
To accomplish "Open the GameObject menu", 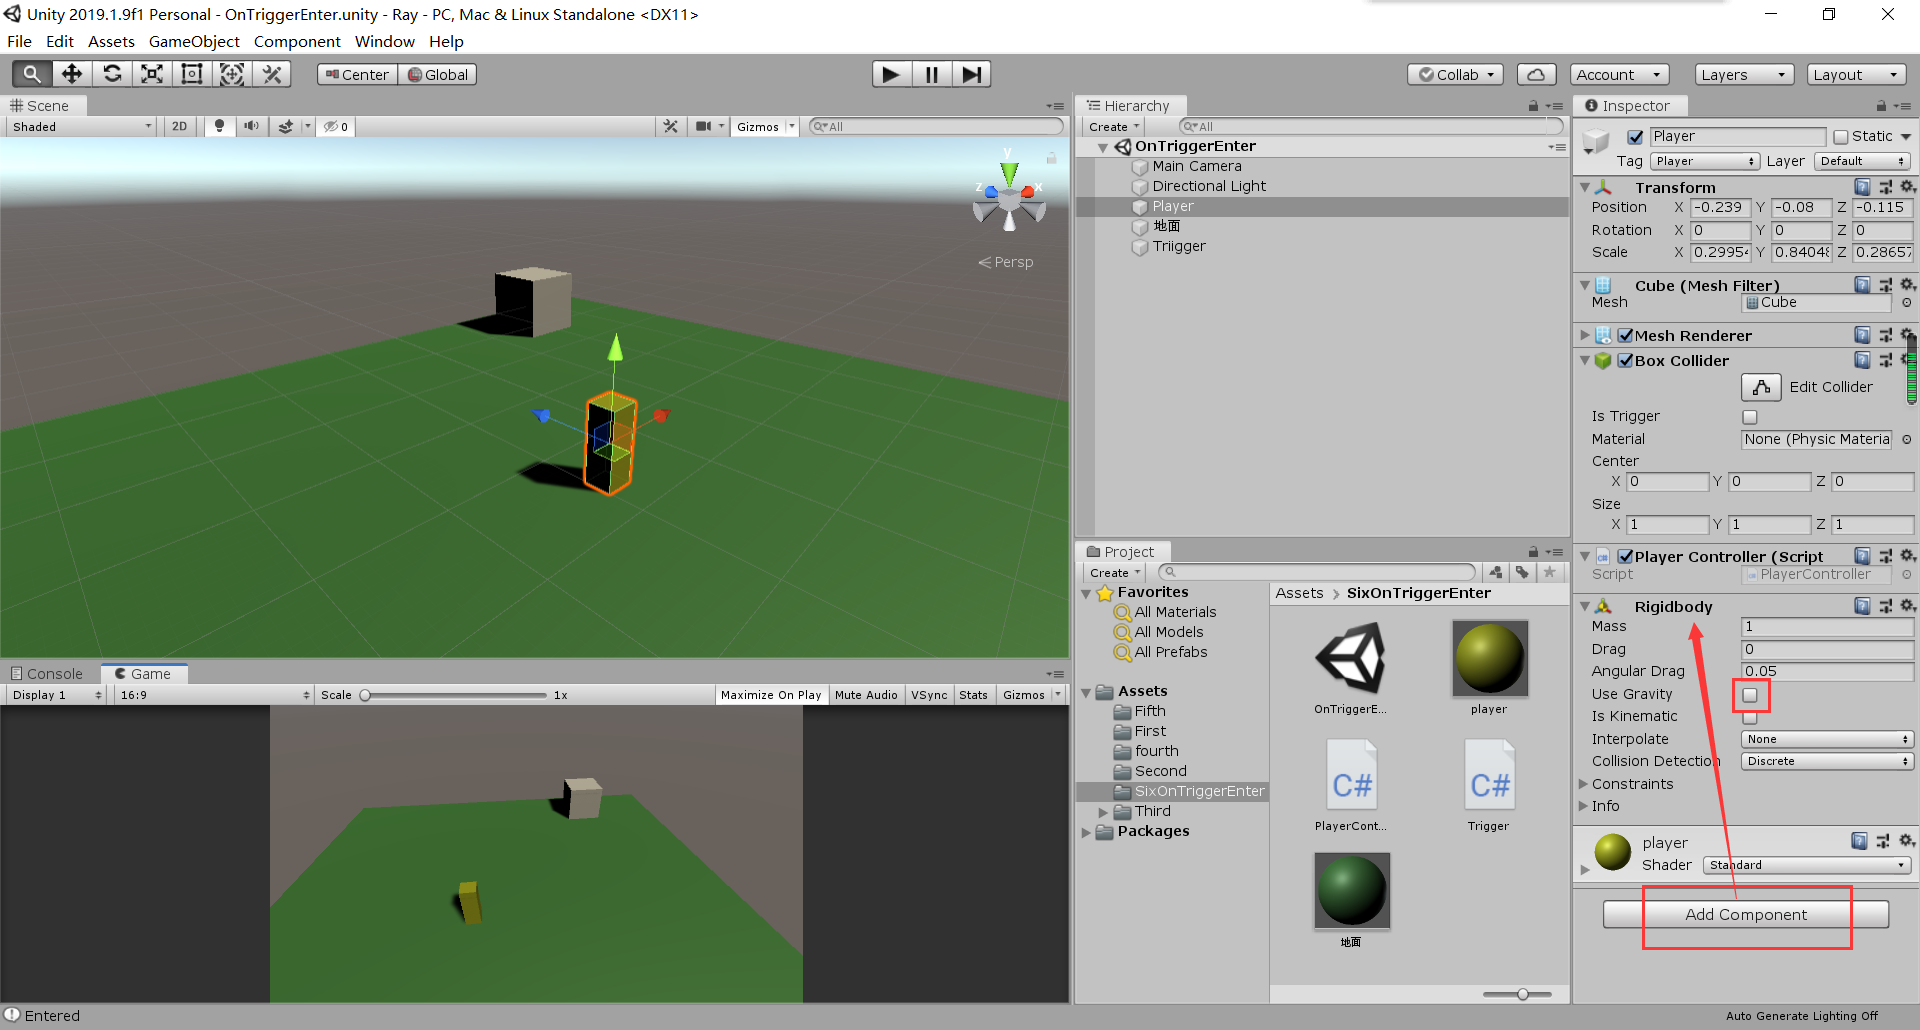I will point(194,41).
